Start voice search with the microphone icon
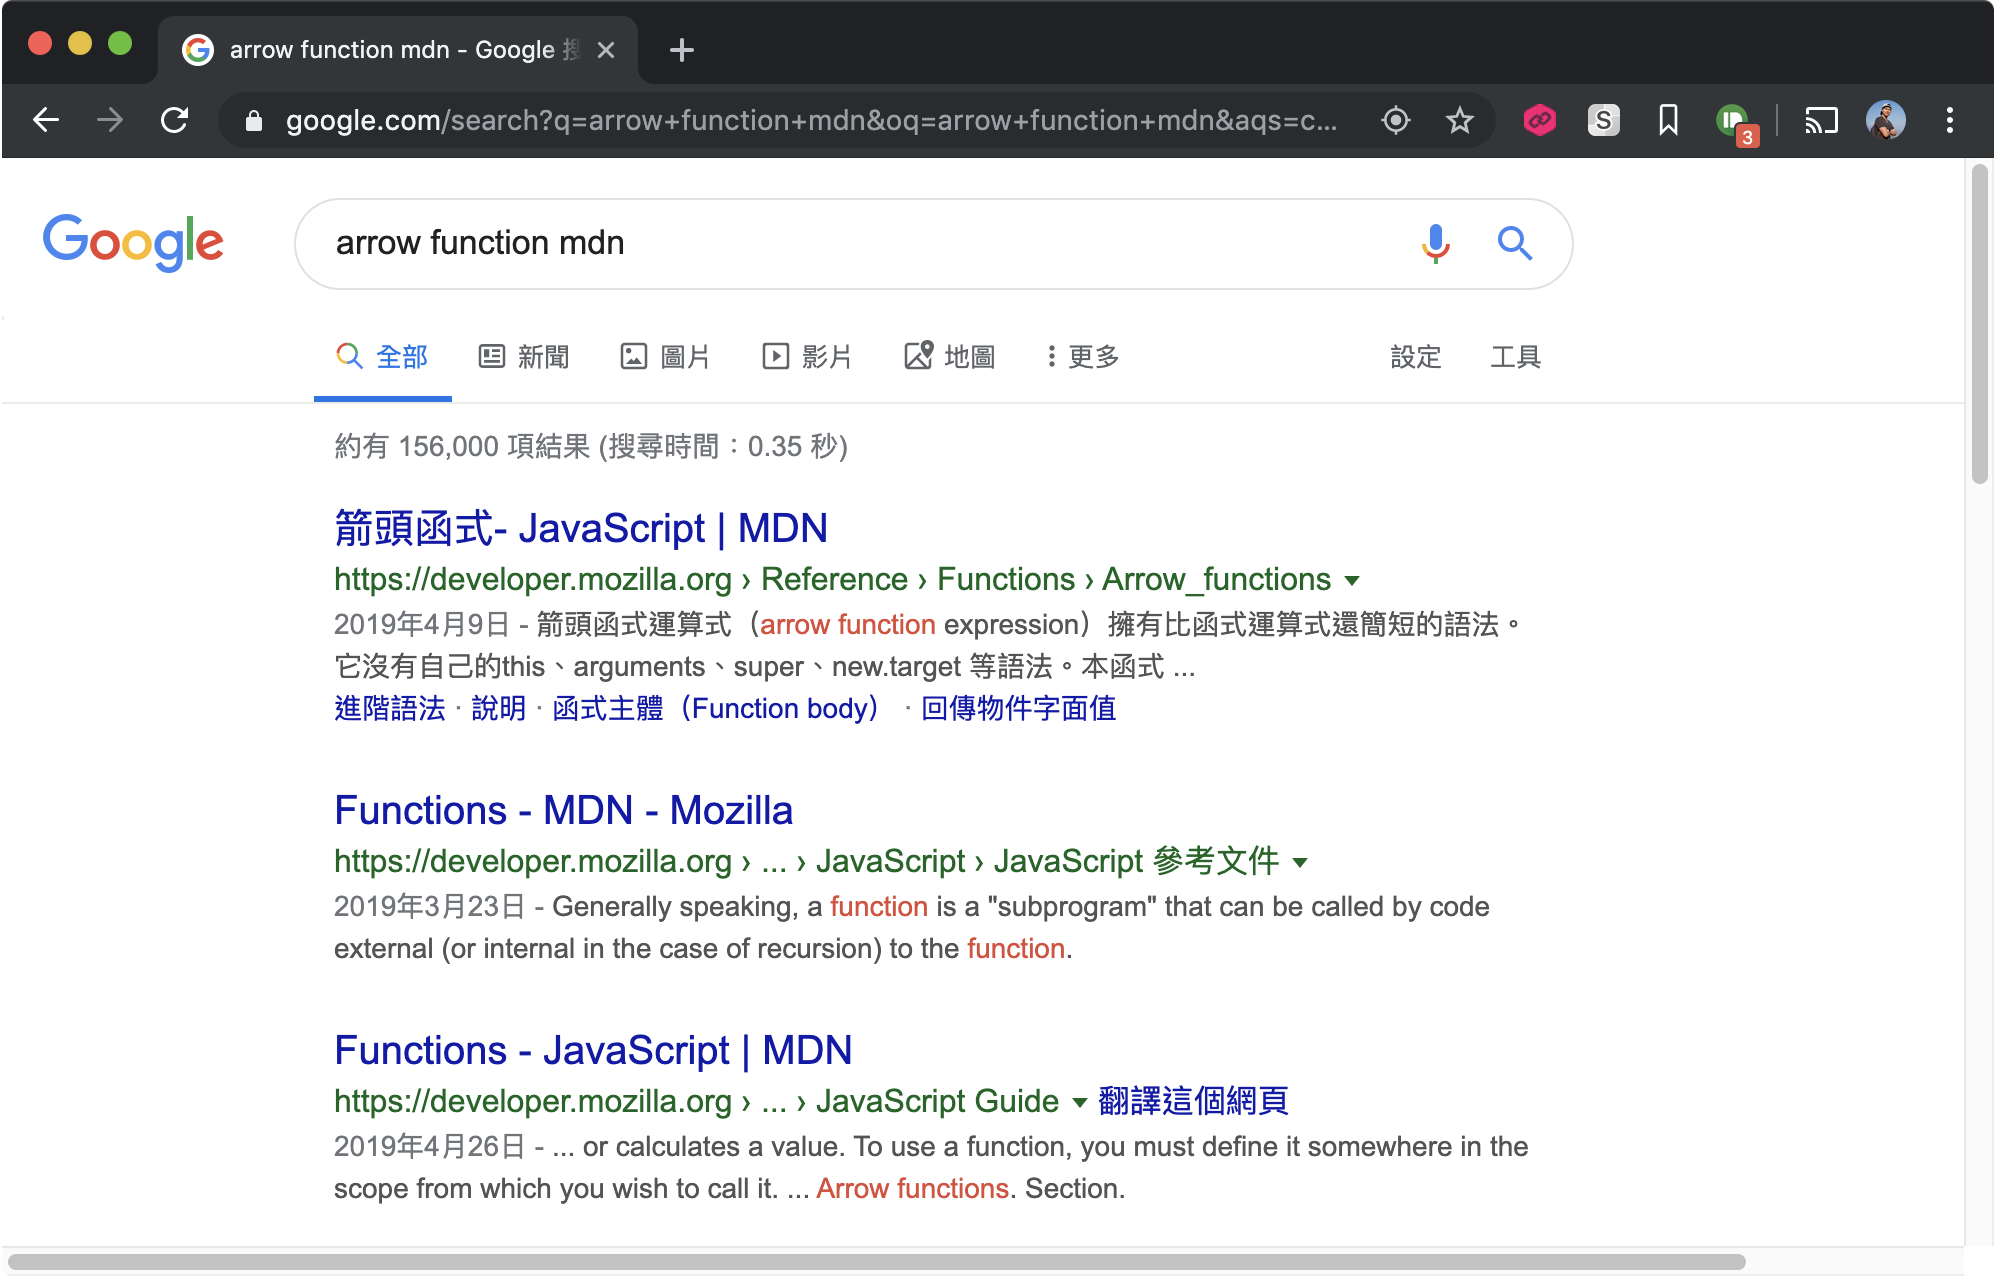This screenshot has width=1994, height=1278. click(1436, 243)
